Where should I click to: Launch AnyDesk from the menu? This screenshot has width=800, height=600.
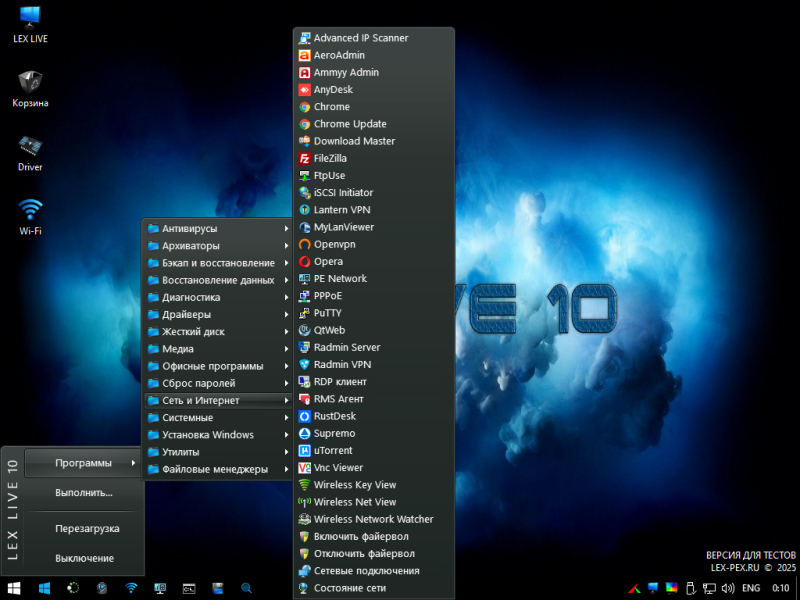click(333, 90)
